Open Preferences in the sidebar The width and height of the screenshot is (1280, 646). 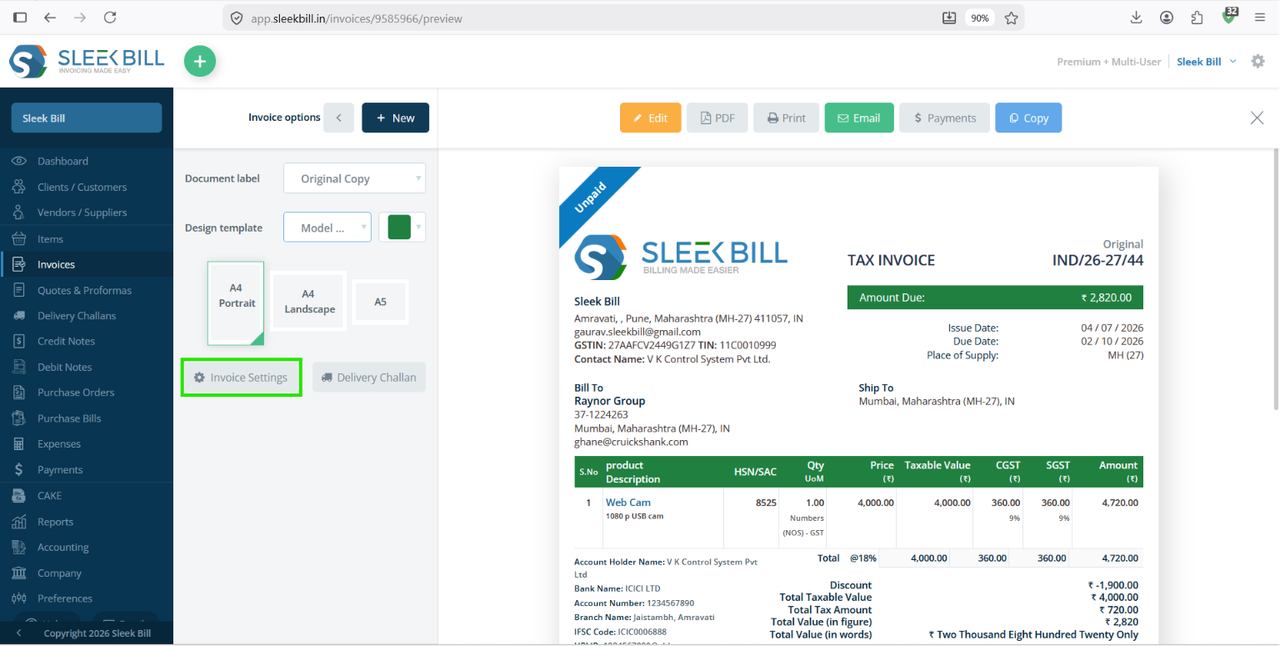coord(65,598)
